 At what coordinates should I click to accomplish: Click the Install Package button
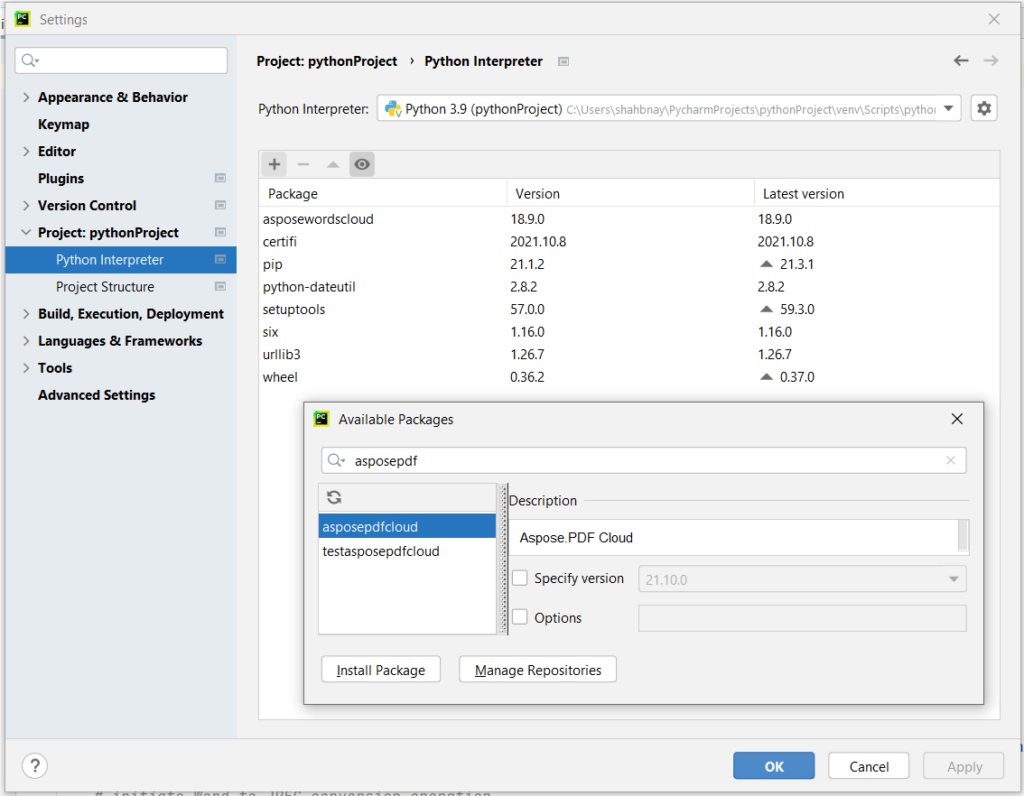381,669
